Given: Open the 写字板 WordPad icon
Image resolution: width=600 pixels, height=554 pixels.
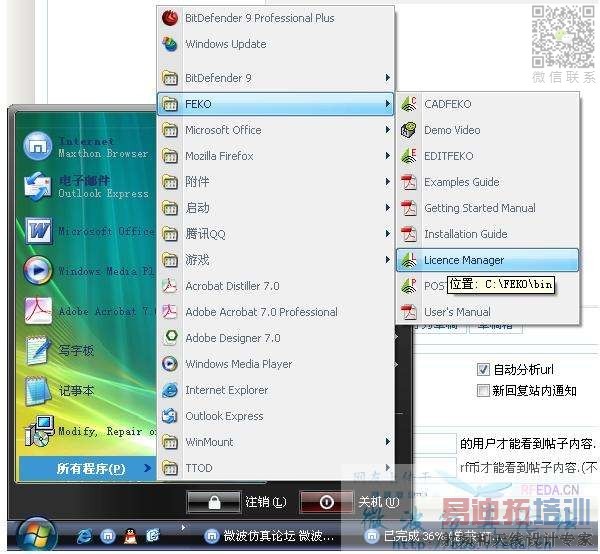Looking at the screenshot, I should [x=38, y=350].
